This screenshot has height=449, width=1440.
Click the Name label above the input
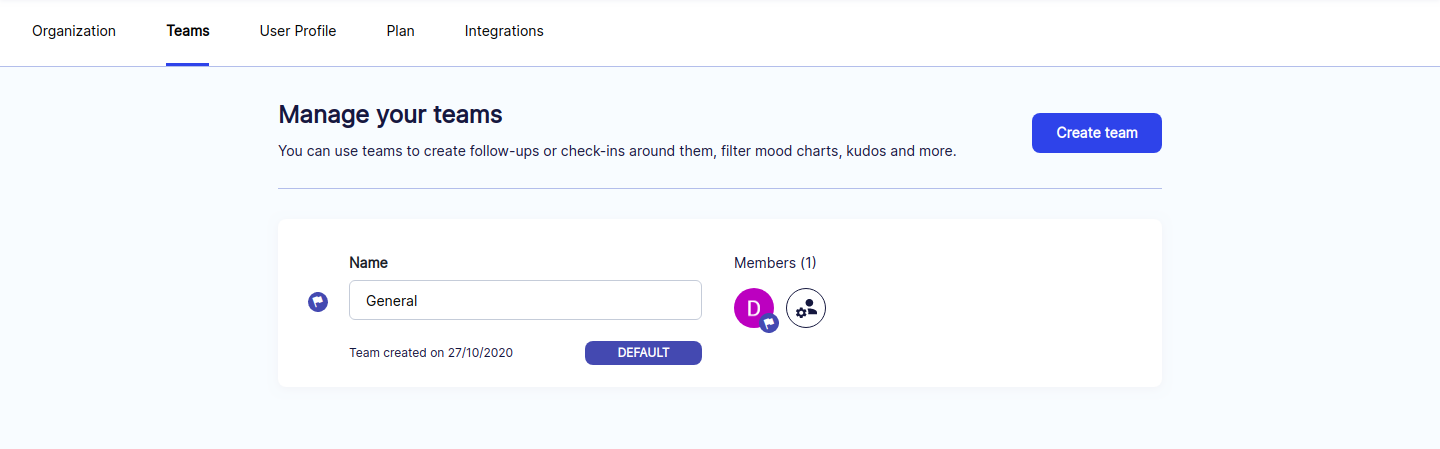tap(368, 263)
